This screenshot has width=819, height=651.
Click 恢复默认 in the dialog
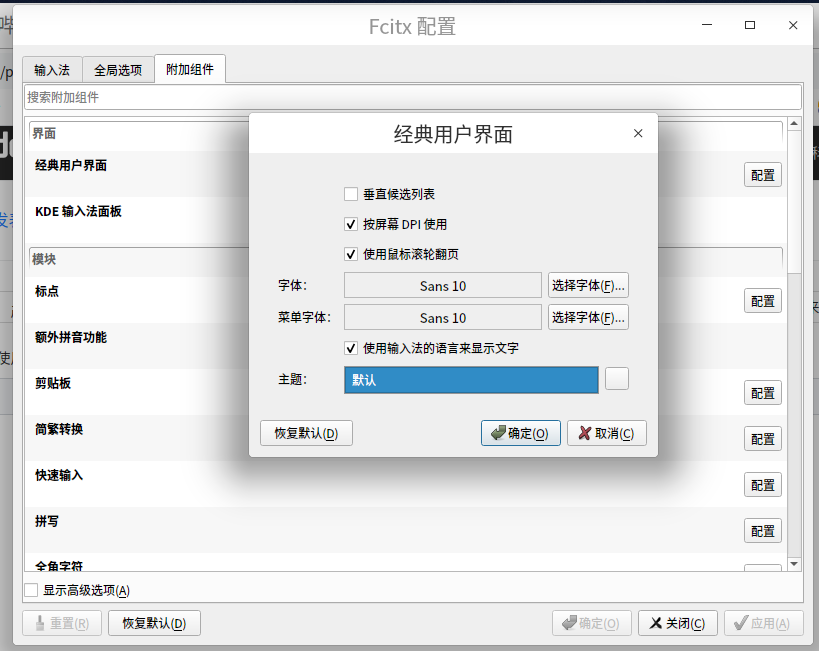[306, 434]
